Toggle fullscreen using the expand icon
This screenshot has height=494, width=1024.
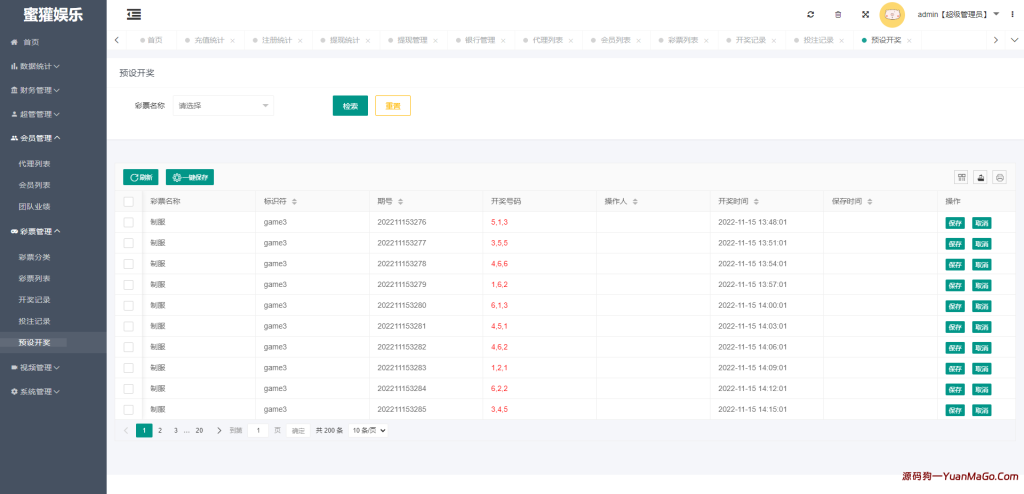[x=865, y=15]
